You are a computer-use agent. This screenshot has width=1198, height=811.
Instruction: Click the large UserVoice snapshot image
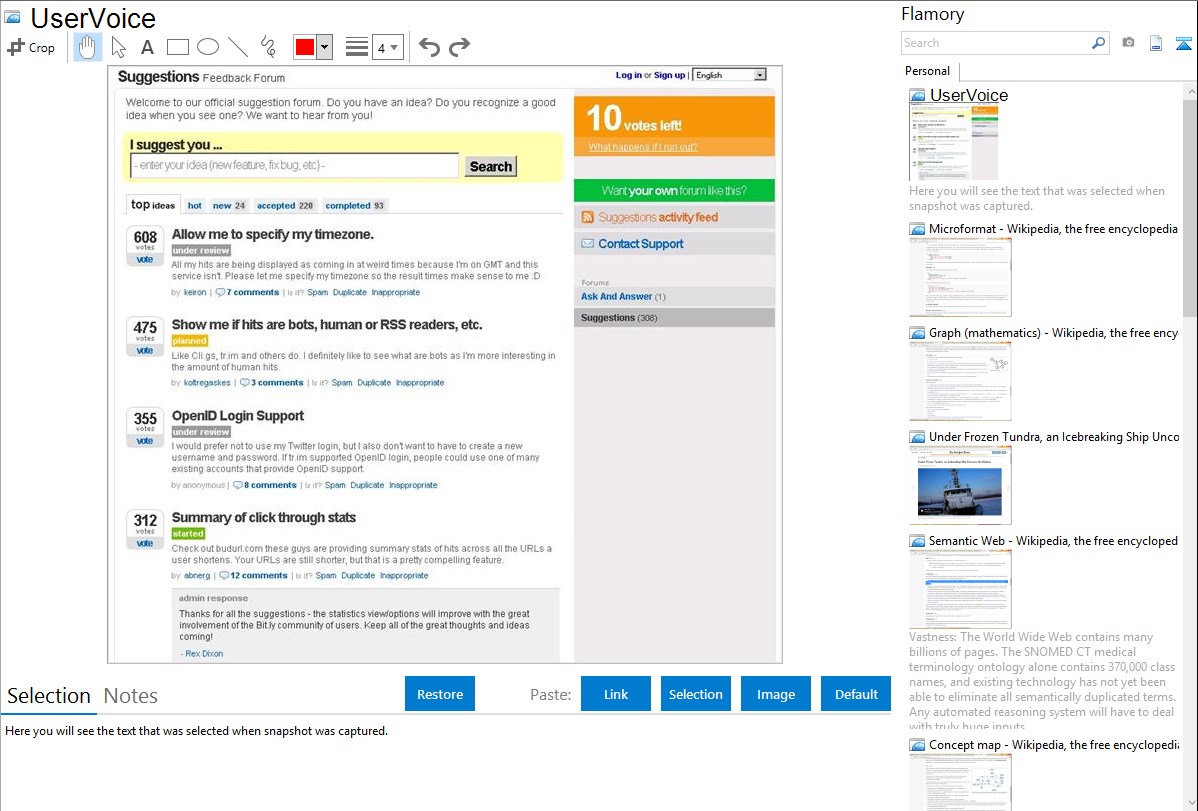pos(445,364)
